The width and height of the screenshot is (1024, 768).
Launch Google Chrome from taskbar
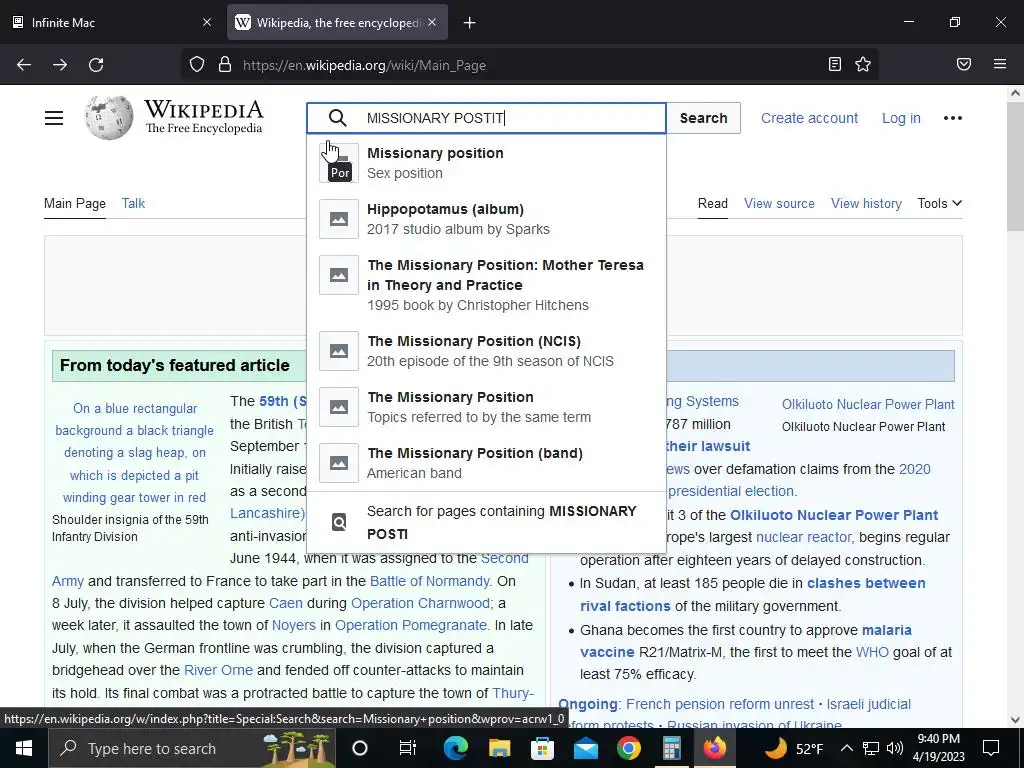pyautogui.click(x=629, y=748)
